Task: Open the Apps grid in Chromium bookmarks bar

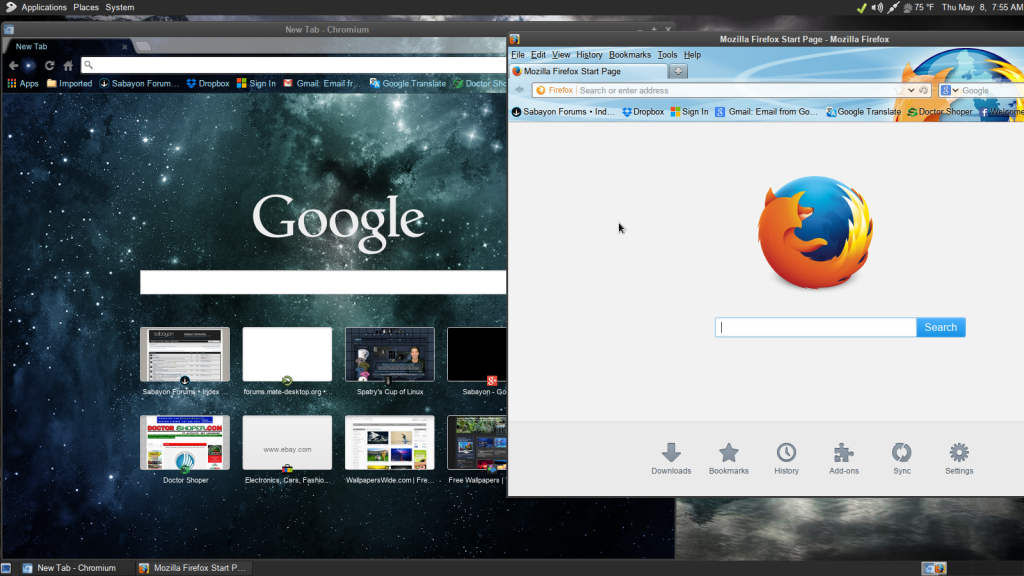Action: pos(23,84)
